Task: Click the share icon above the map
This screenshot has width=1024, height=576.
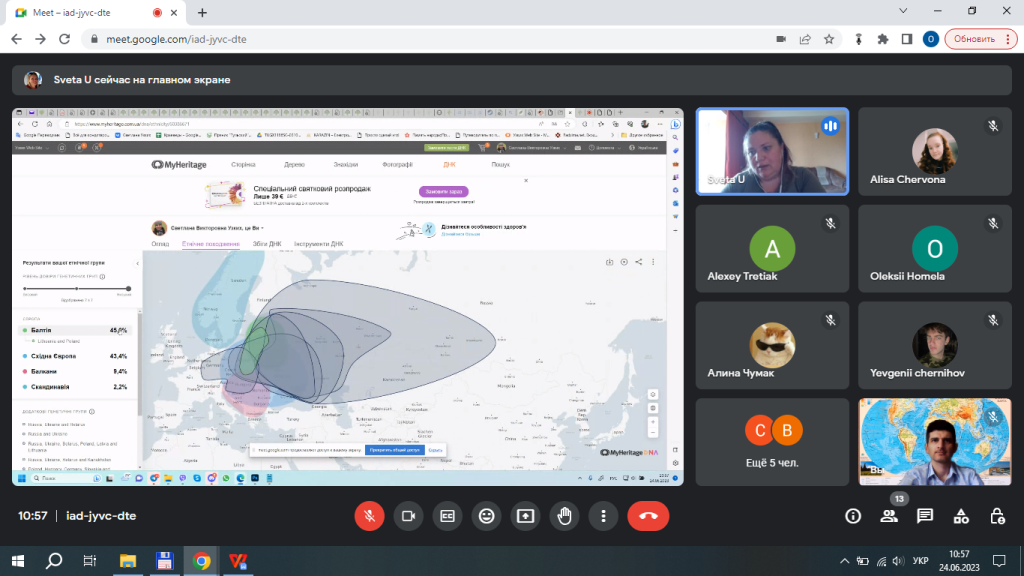Action: click(639, 262)
